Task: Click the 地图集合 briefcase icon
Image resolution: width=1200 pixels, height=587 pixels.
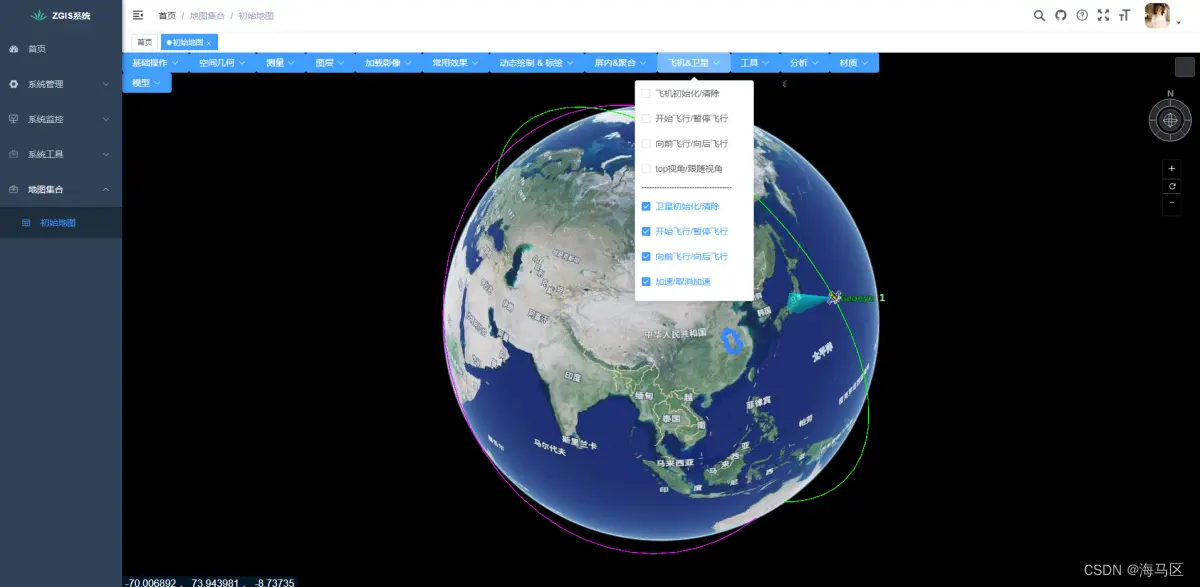Action: (14, 189)
